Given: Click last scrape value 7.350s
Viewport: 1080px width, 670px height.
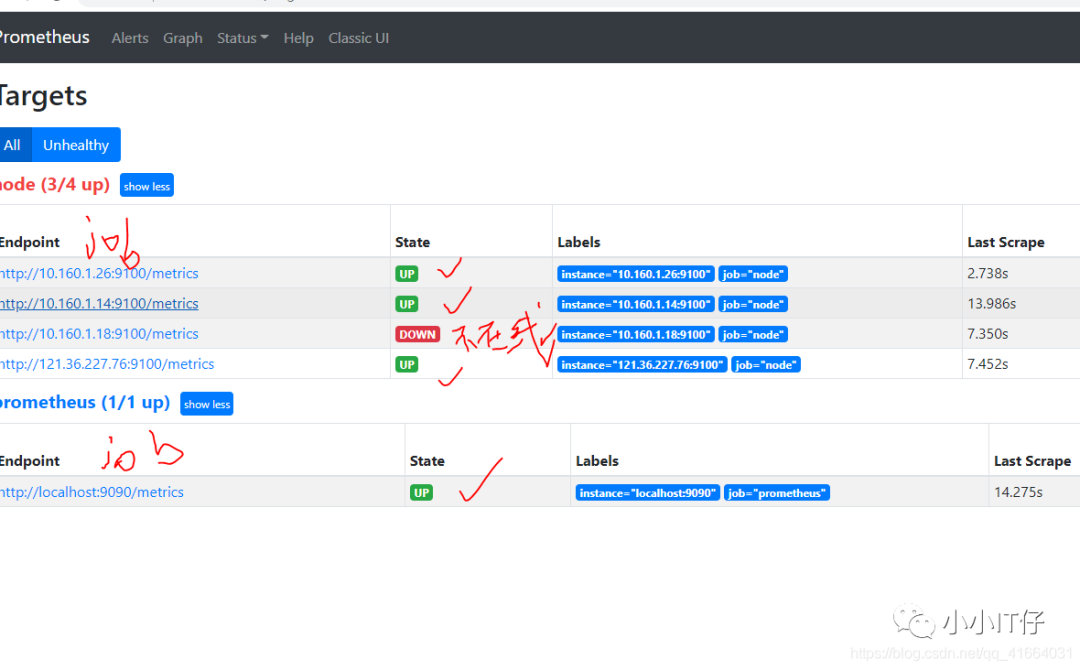Looking at the screenshot, I should tap(988, 334).
